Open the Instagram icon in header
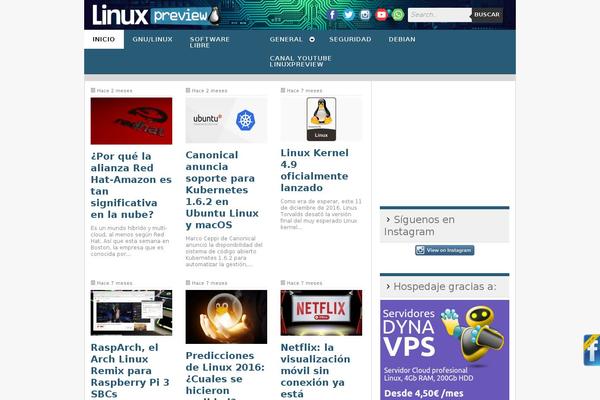The width and height of the screenshot is (600, 400). click(x=365, y=15)
